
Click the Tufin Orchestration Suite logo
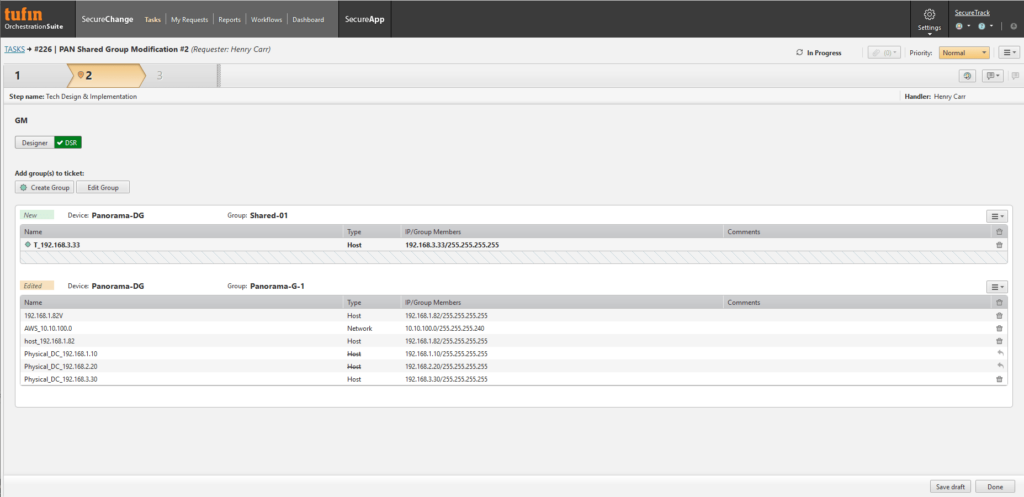click(x=34, y=19)
